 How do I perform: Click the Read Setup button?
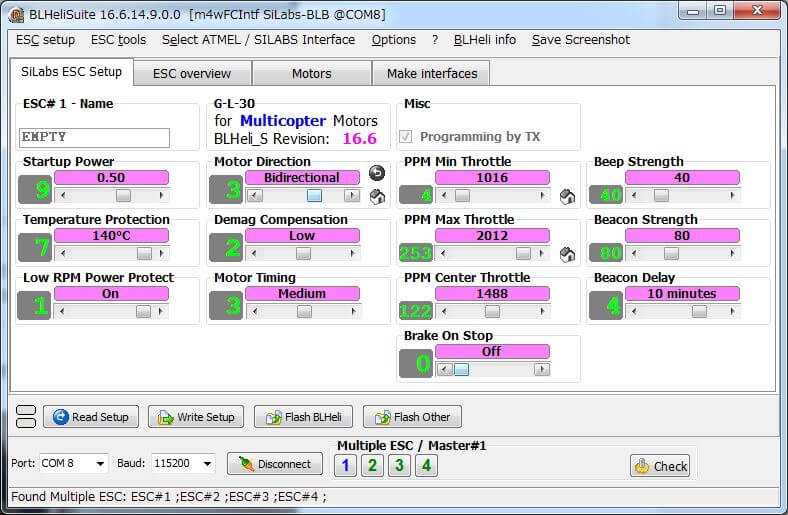point(91,417)
